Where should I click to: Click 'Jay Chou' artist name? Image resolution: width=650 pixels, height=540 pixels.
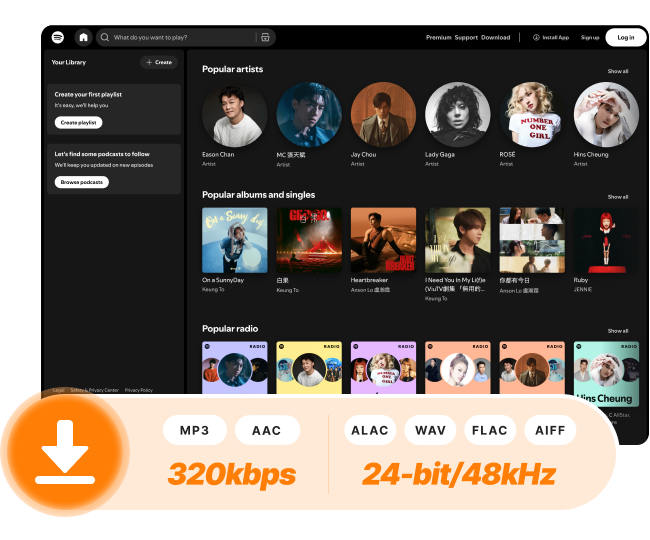(364, 155)
